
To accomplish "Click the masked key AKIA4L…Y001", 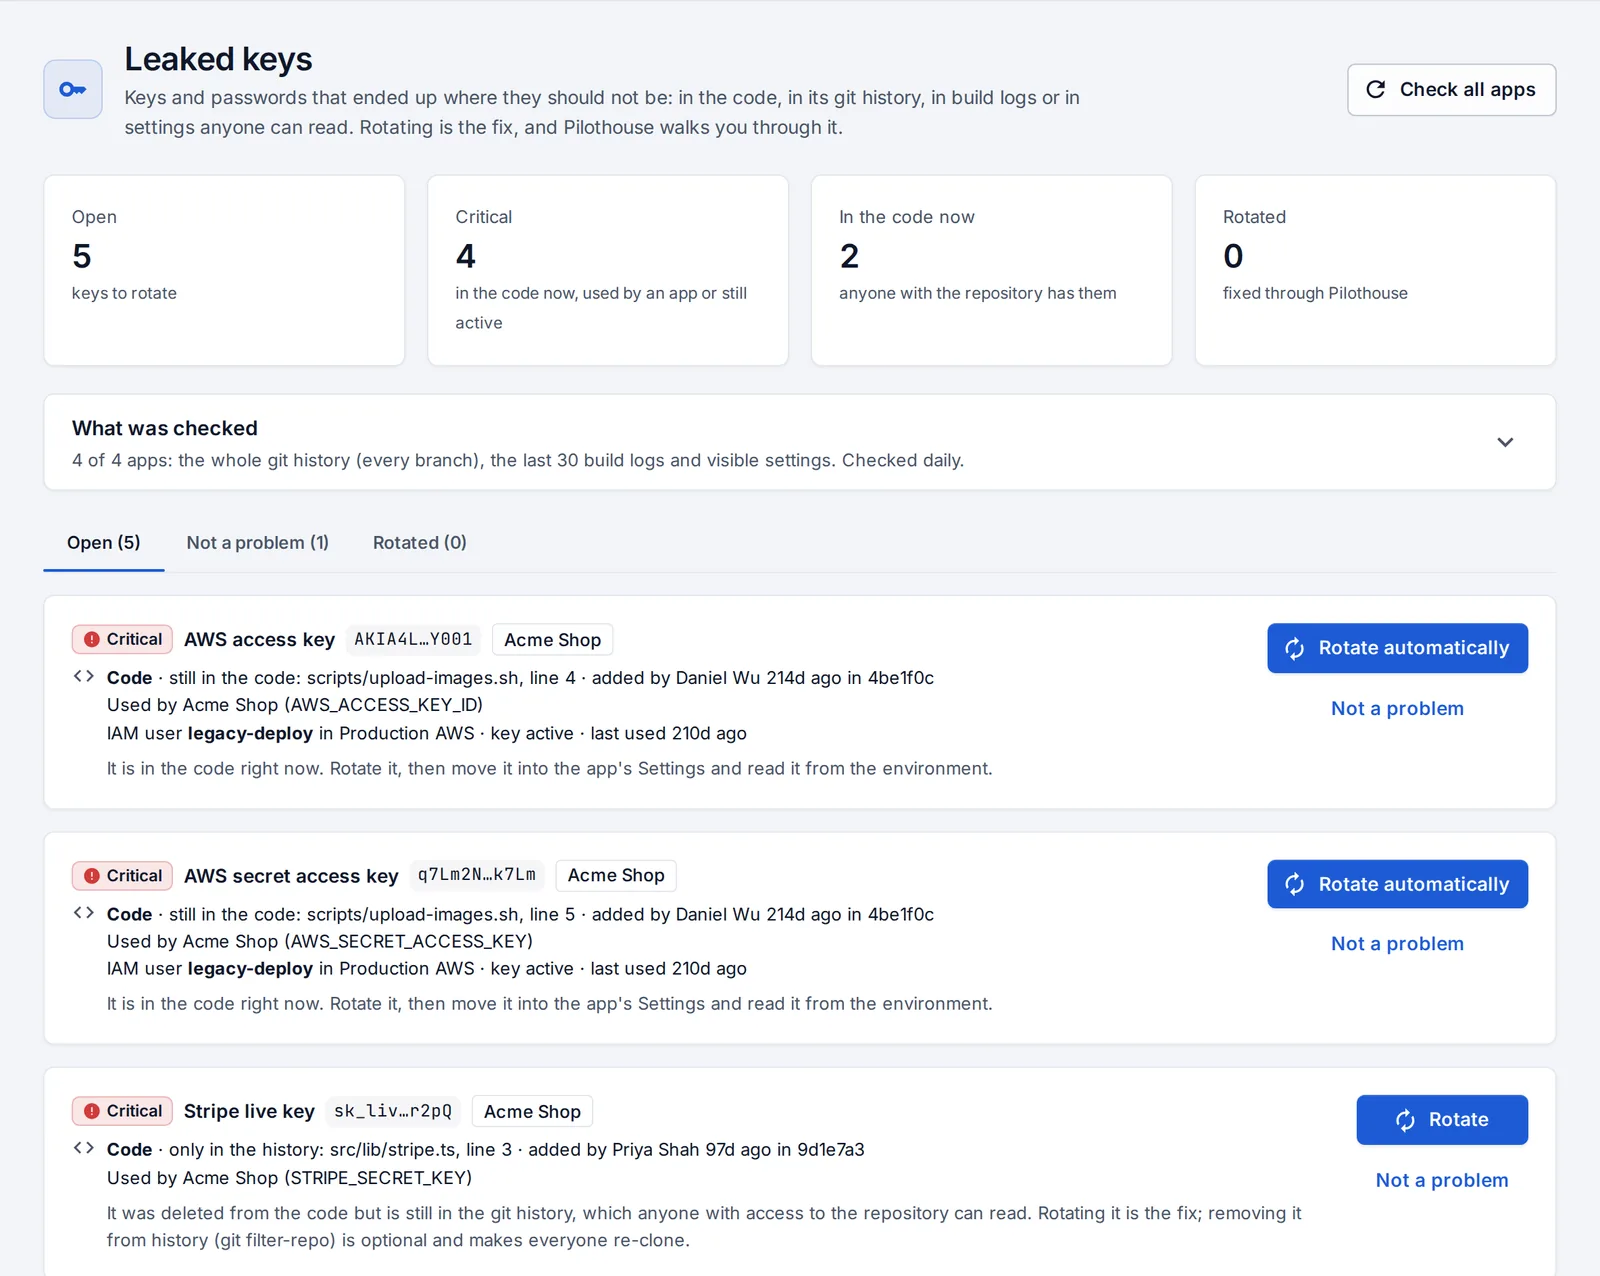I will pos(413,639).
